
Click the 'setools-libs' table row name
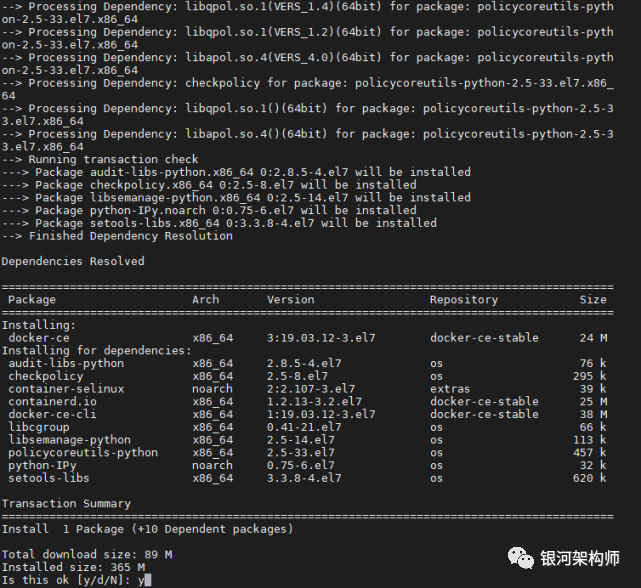[x=49, y=478]
